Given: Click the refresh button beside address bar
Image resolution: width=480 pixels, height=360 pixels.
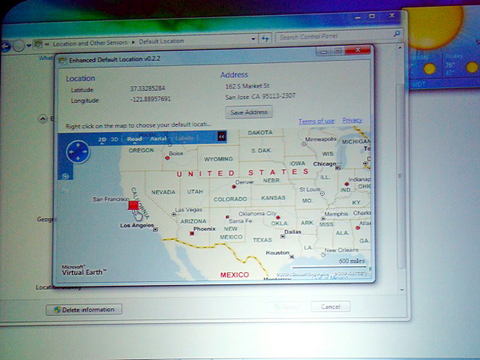Looking at the screenshot, I should click(265, 39).
